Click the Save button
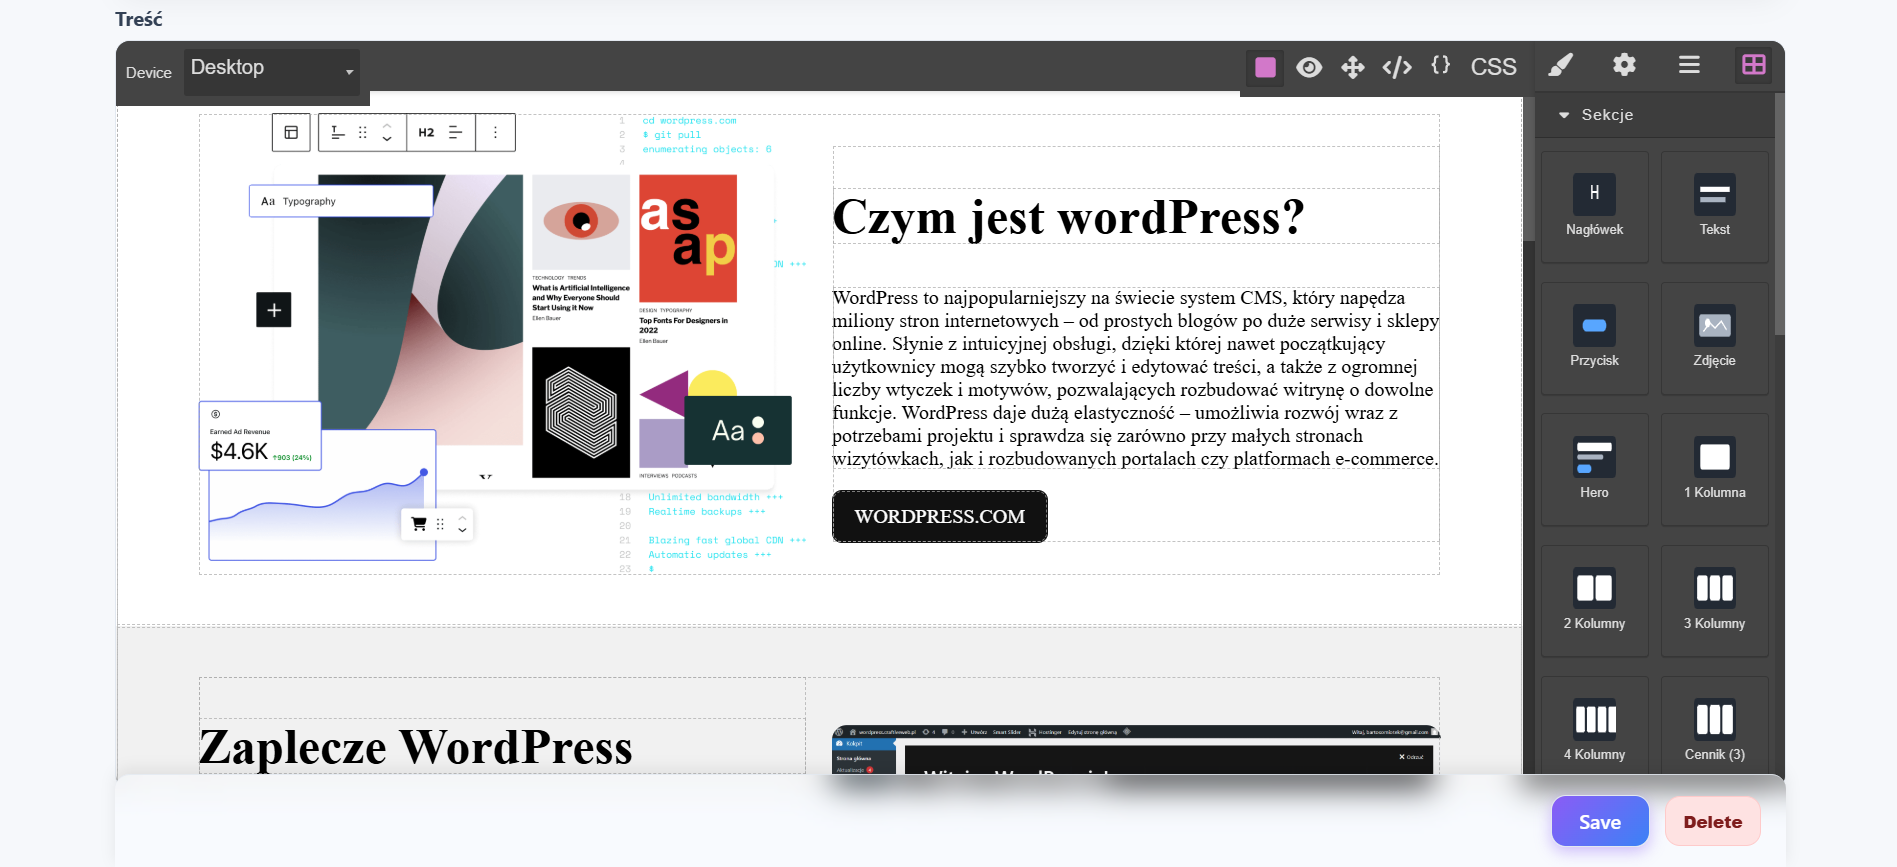 pos(1599,821)
